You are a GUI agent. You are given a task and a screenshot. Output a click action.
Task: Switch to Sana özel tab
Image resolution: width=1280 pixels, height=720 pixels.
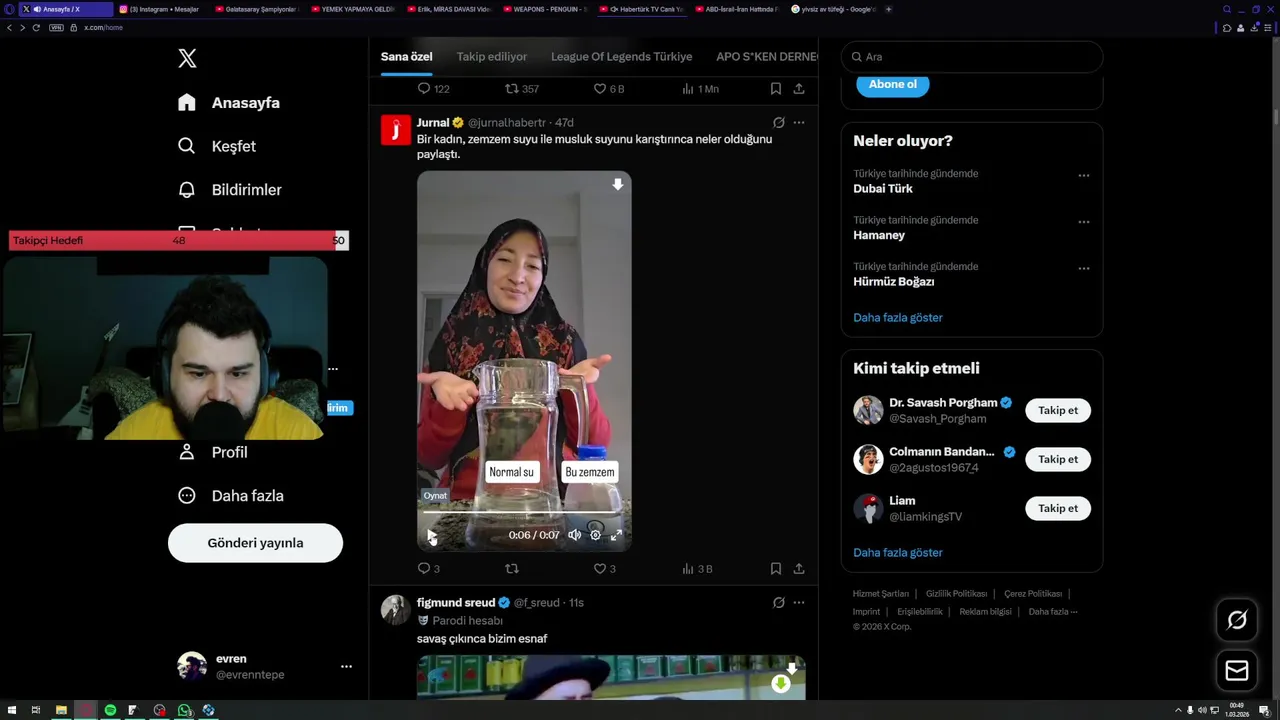point(406,57)
